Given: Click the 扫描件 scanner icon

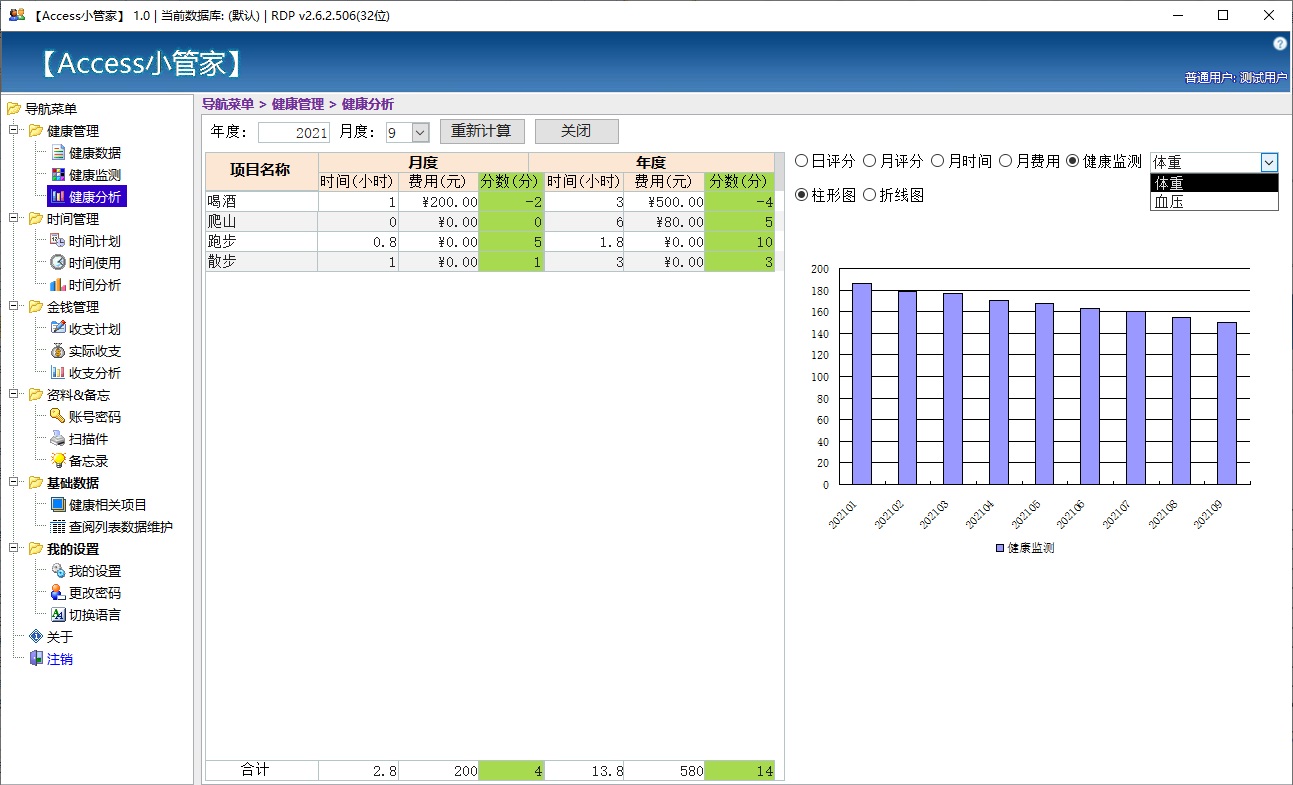Looking at the screenshot, I should click(x=58, y=439).
